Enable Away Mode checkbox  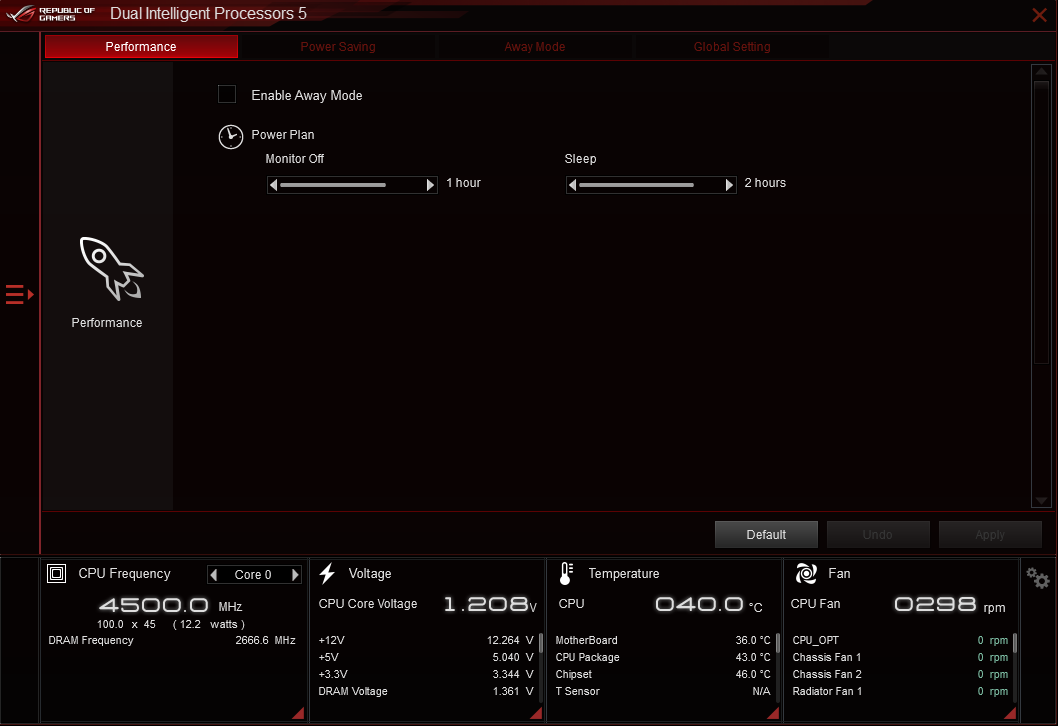point(227,95)
